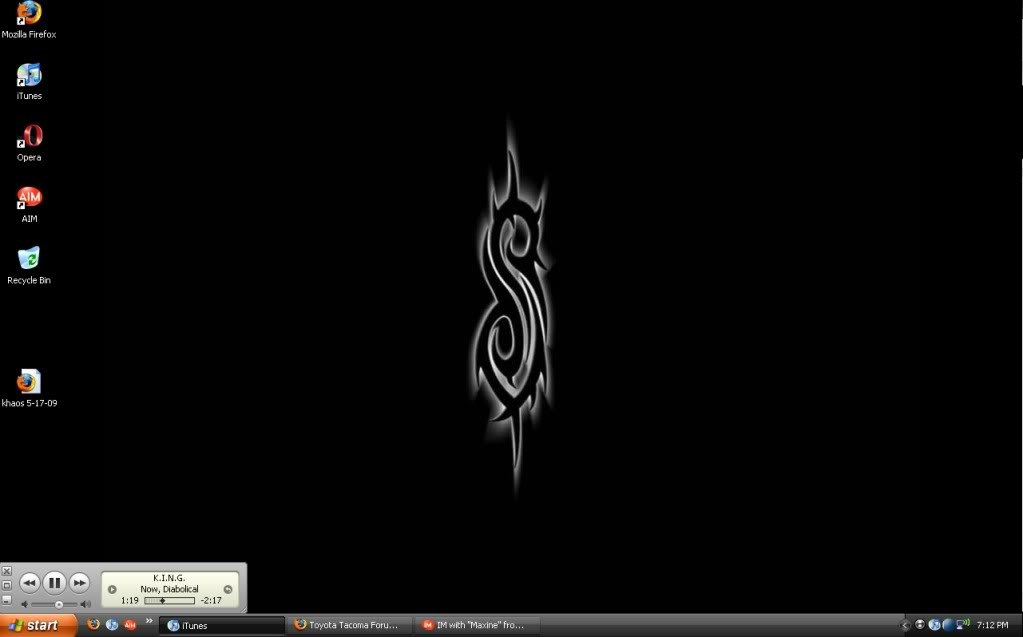
Task: Click the loud-volume speaker icon in iTunes
Action: pos(85,604)
